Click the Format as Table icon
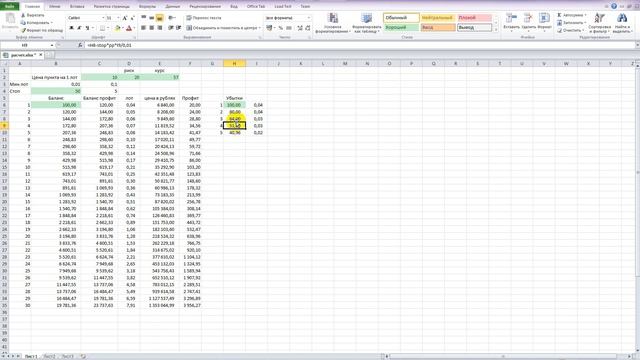The width and height of the screenshot is (640, 360). pyautogui.click(x=367, y=18)
